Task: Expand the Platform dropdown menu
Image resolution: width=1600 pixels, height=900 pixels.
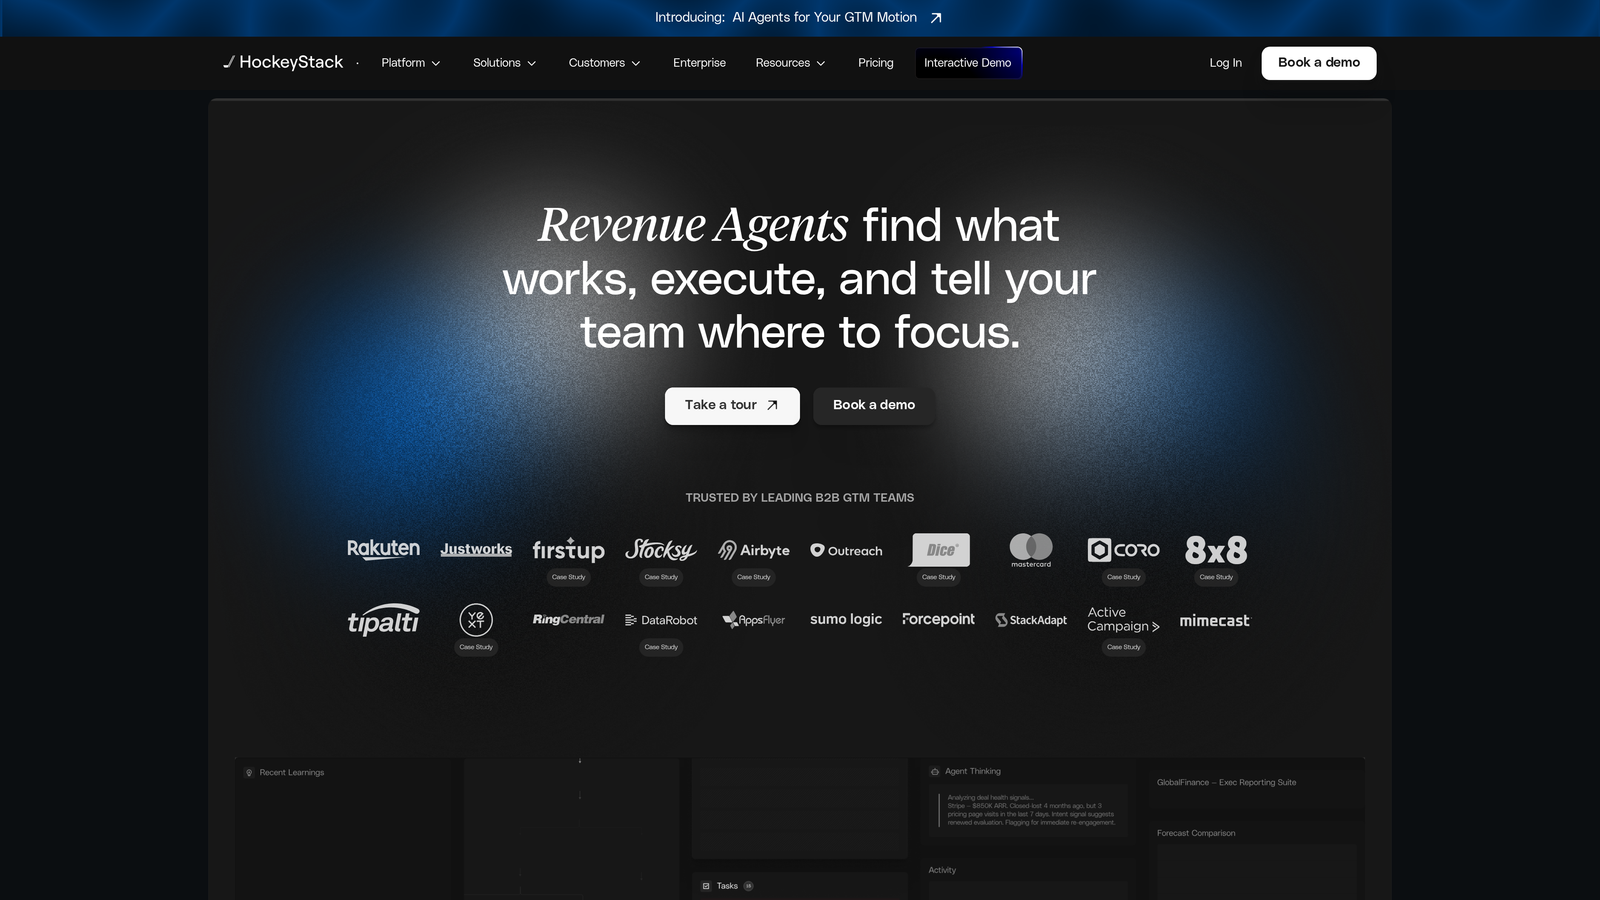Action: tap(410, 62)
